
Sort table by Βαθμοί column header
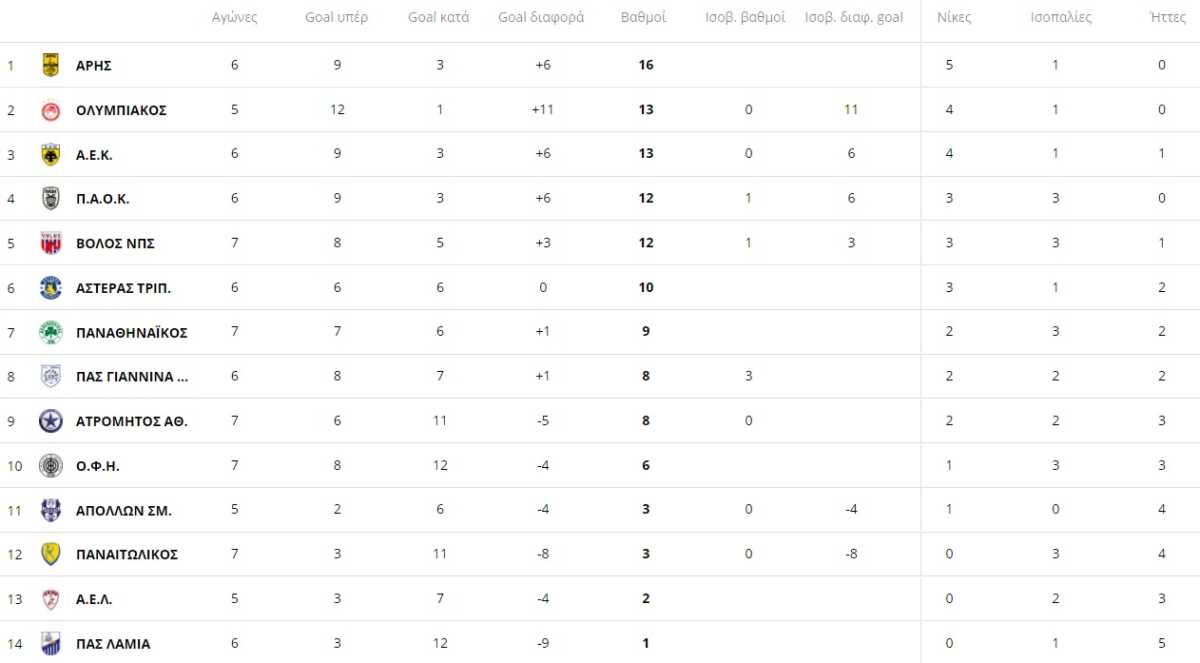(643, 18)
